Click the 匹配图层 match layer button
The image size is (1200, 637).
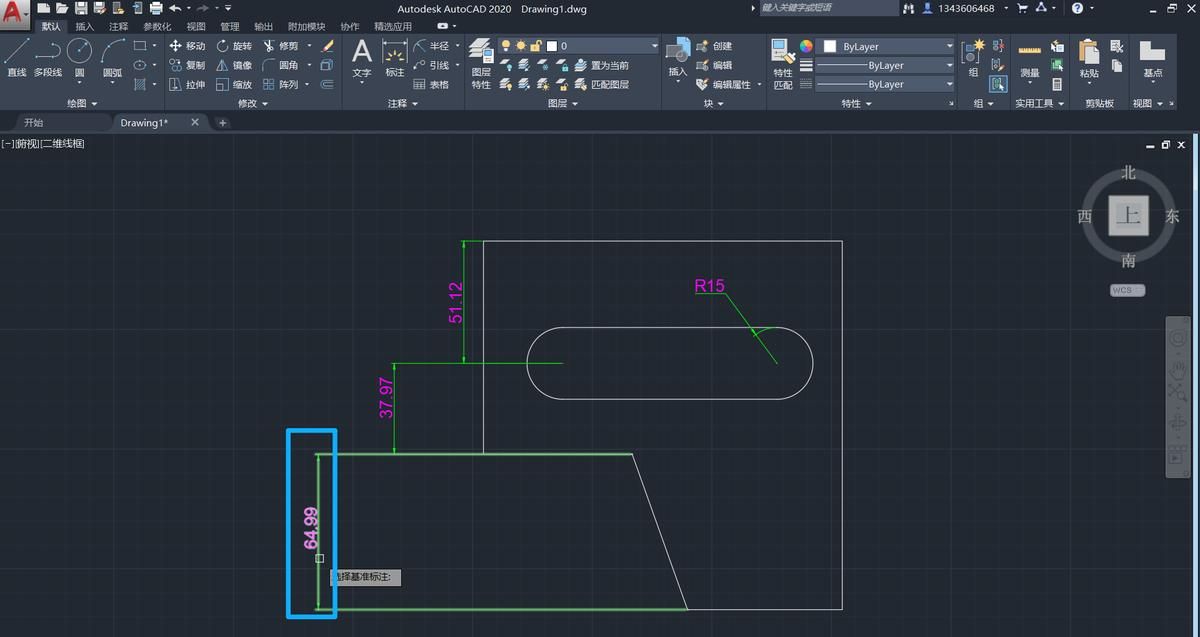coord(609,84)
